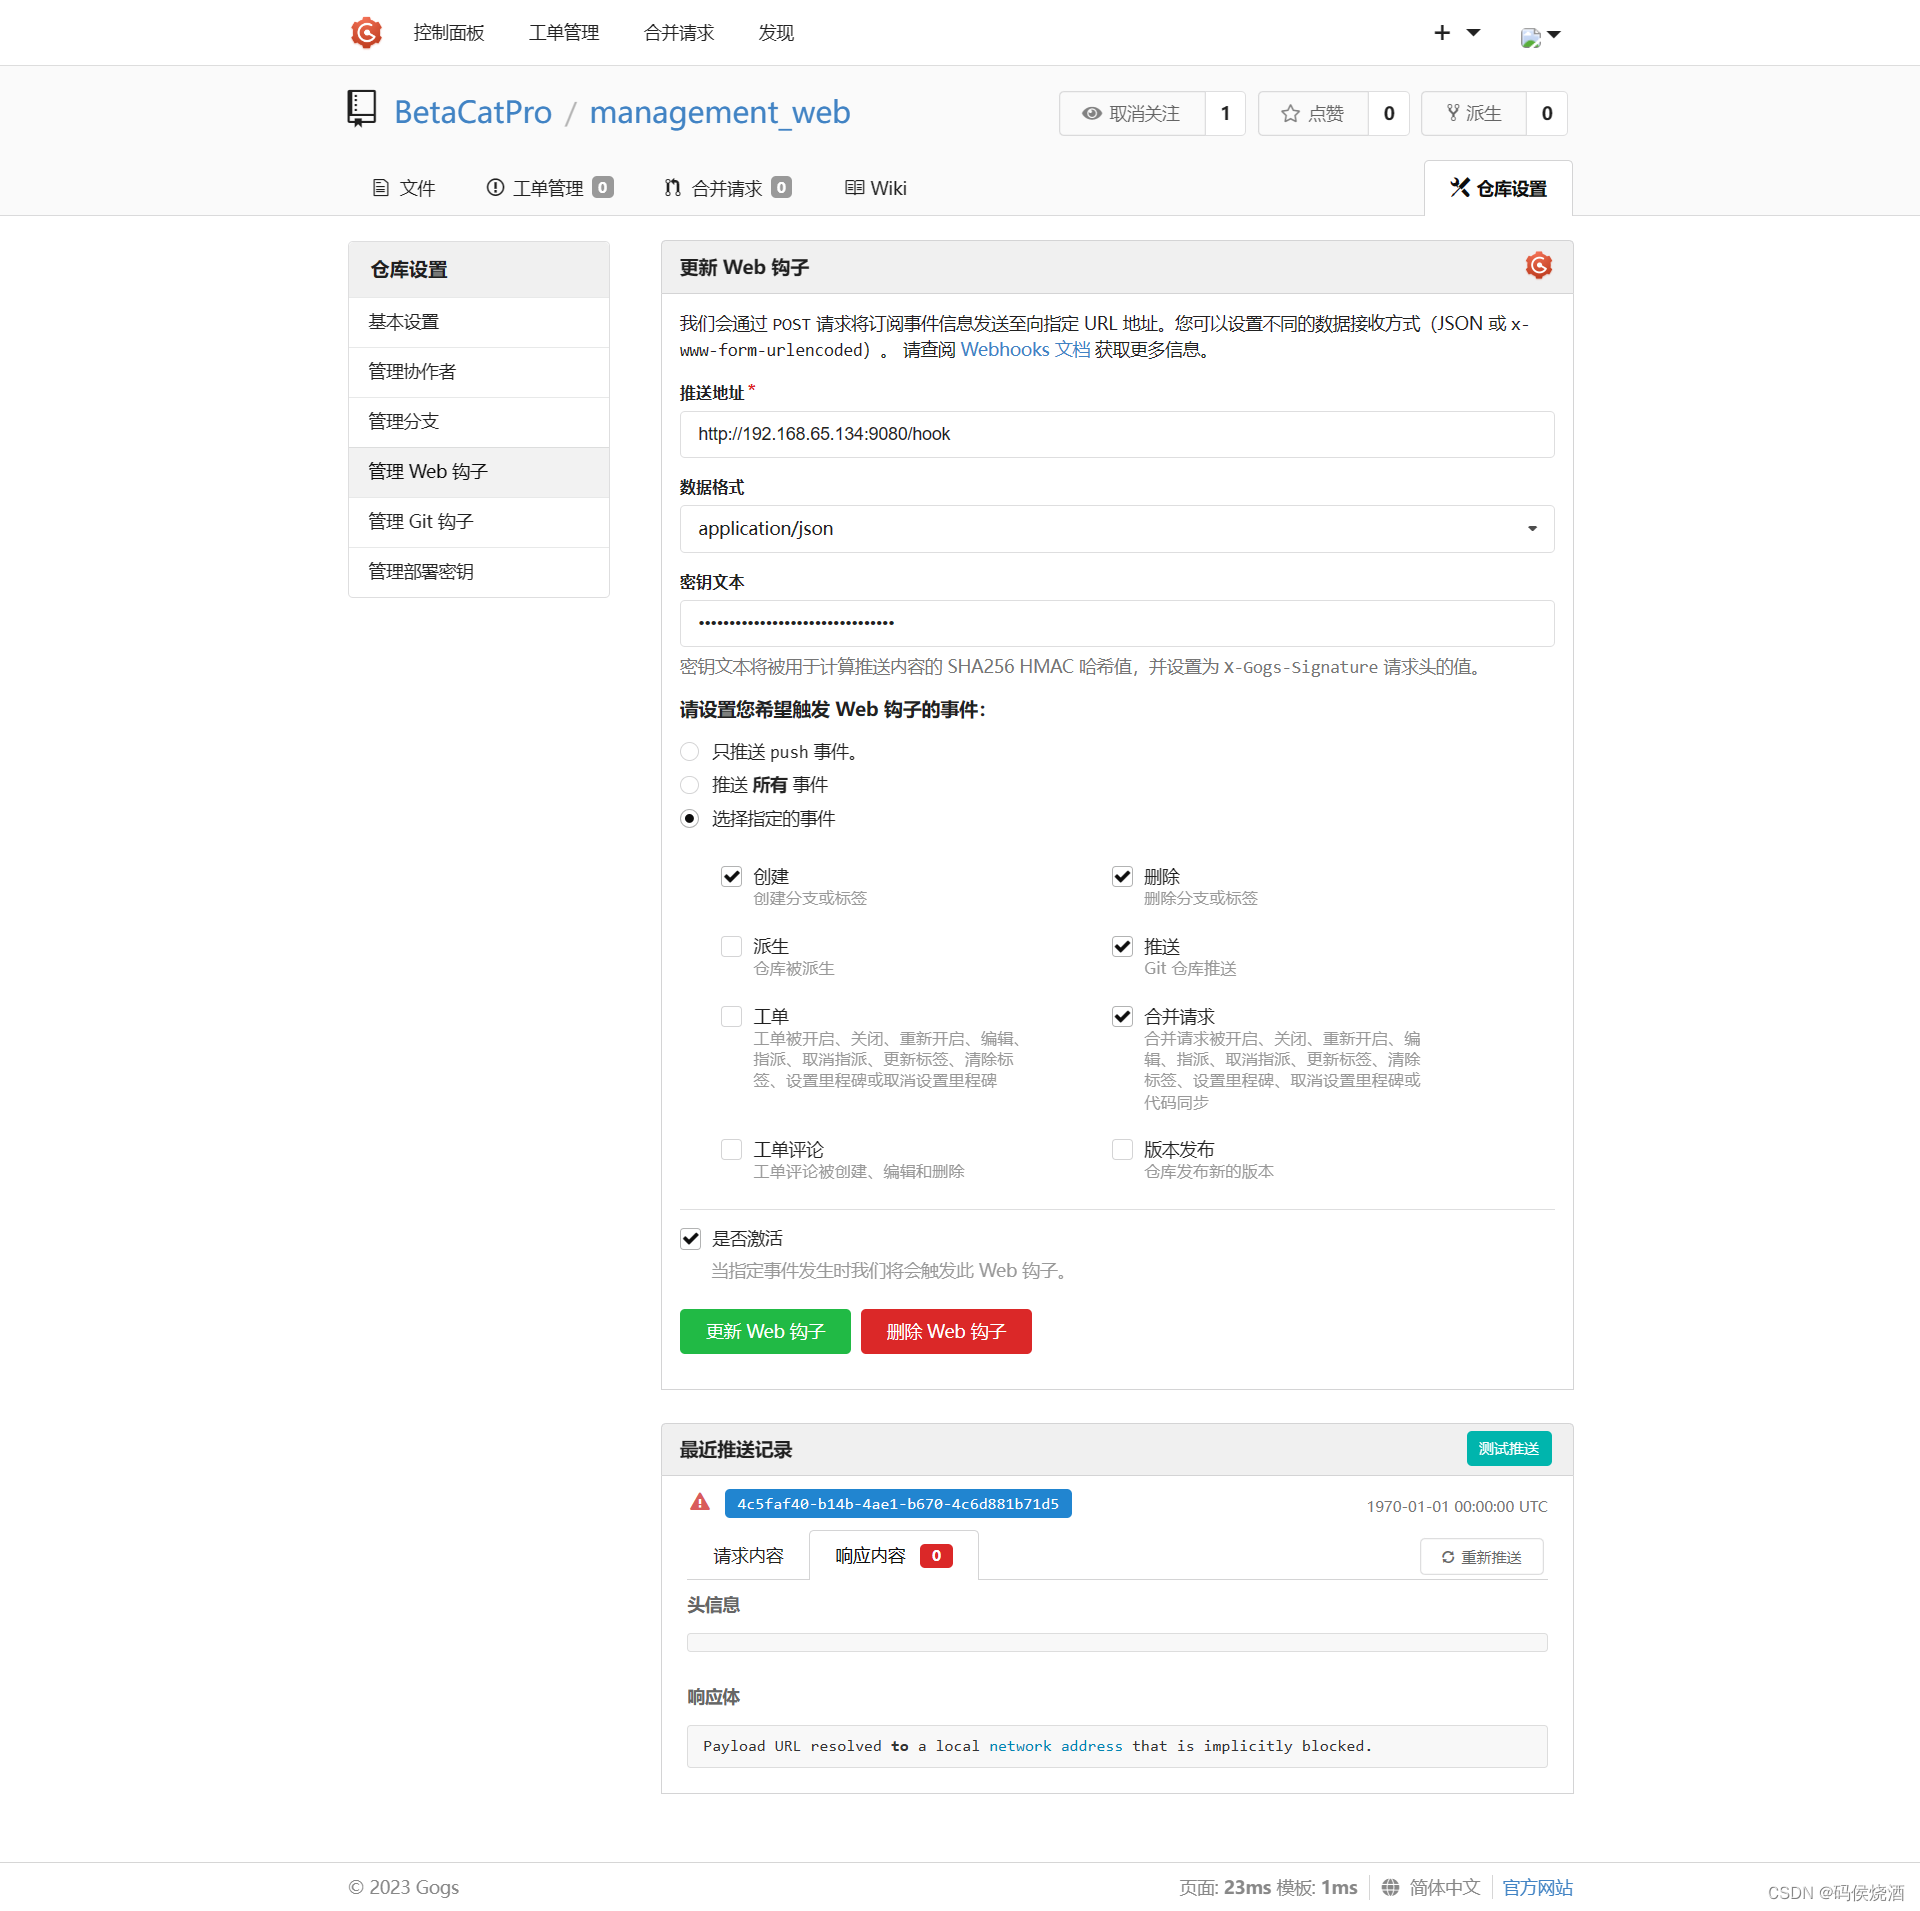Viewport: 1920px width, 1911px height.
Task: Toggle the 推送 event checkbox
Action: pyautogui.click(x=1123, y=947)
